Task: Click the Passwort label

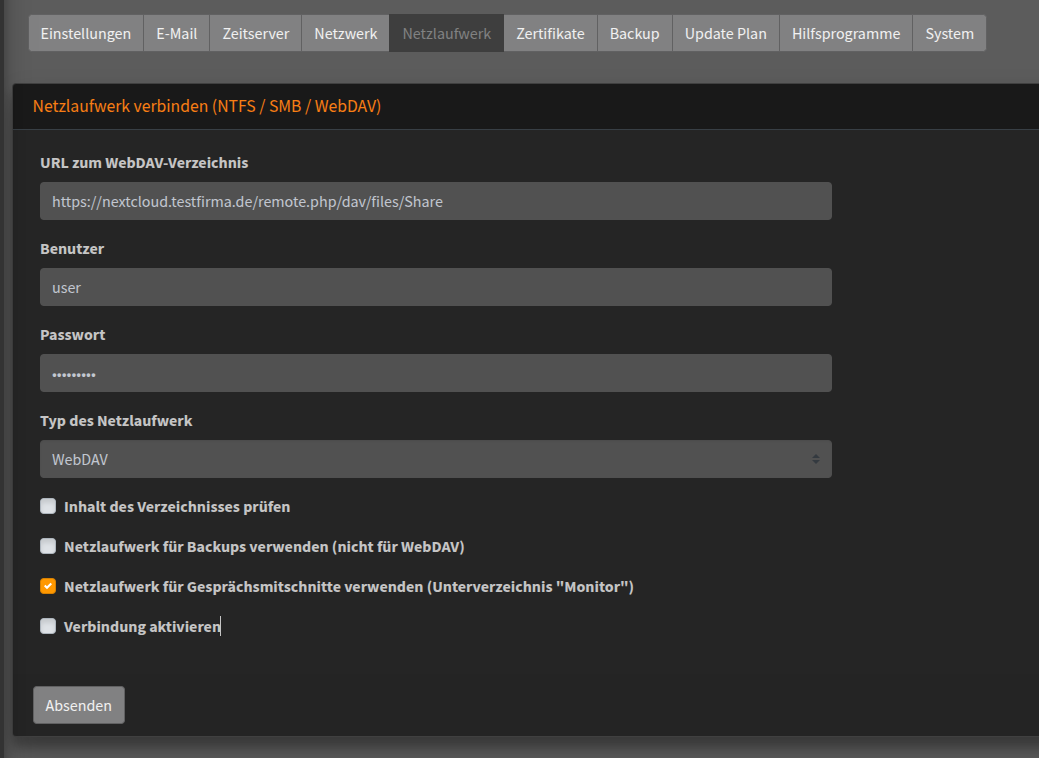Action: [73, 335]
